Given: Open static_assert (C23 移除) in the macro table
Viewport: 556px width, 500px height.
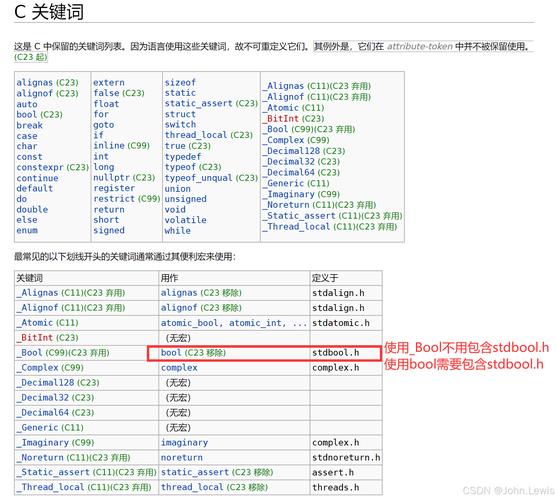Looking at the screenshot, I should (217, 472).
